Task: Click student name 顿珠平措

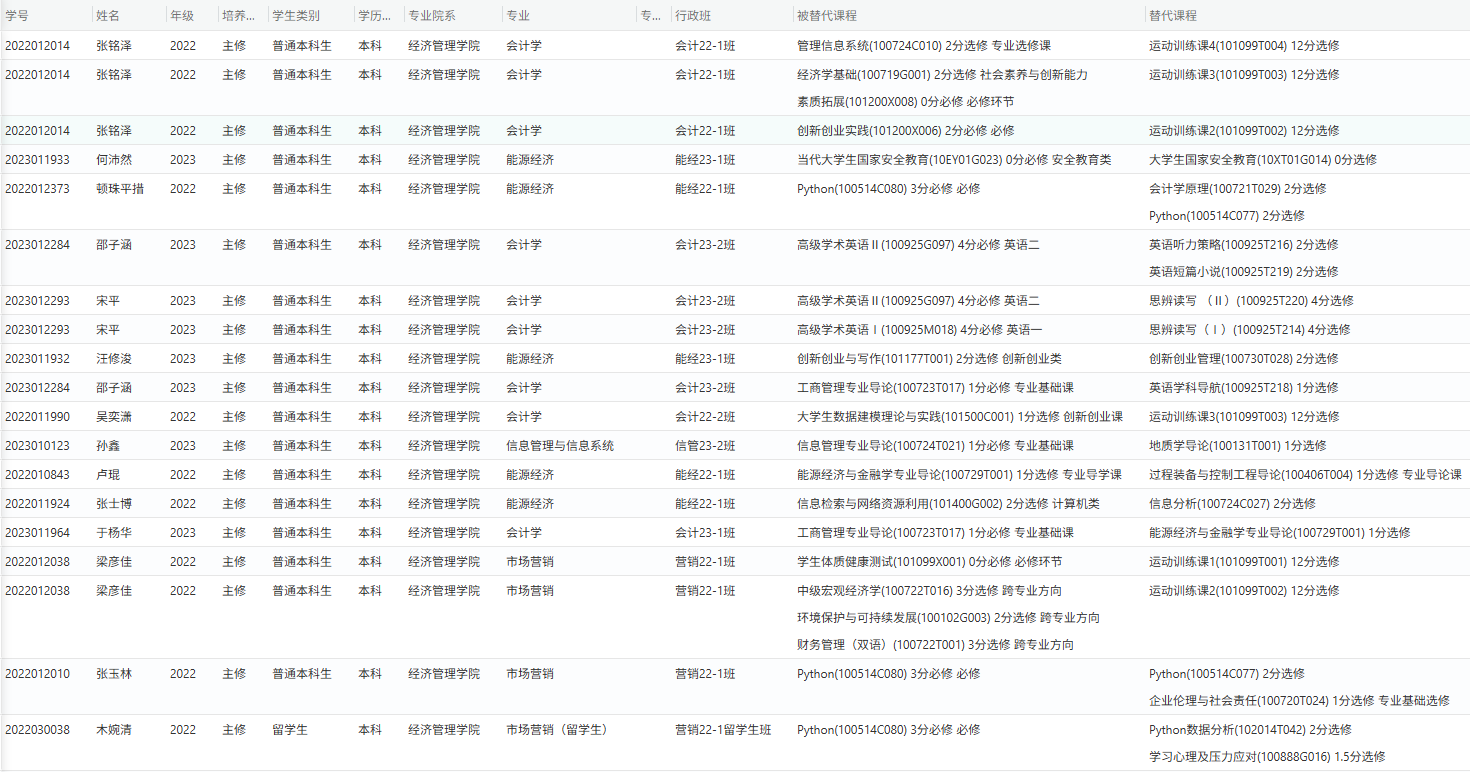Action: [x=119, y=189]
